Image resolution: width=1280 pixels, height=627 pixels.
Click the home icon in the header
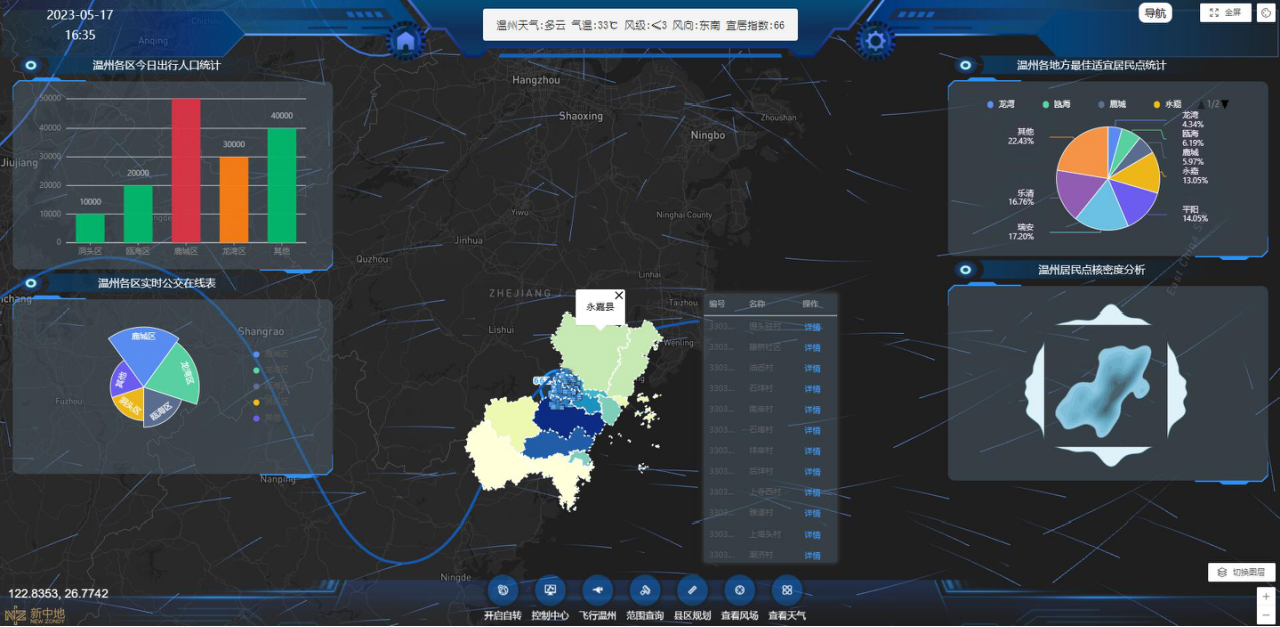[x=406, y=42]
